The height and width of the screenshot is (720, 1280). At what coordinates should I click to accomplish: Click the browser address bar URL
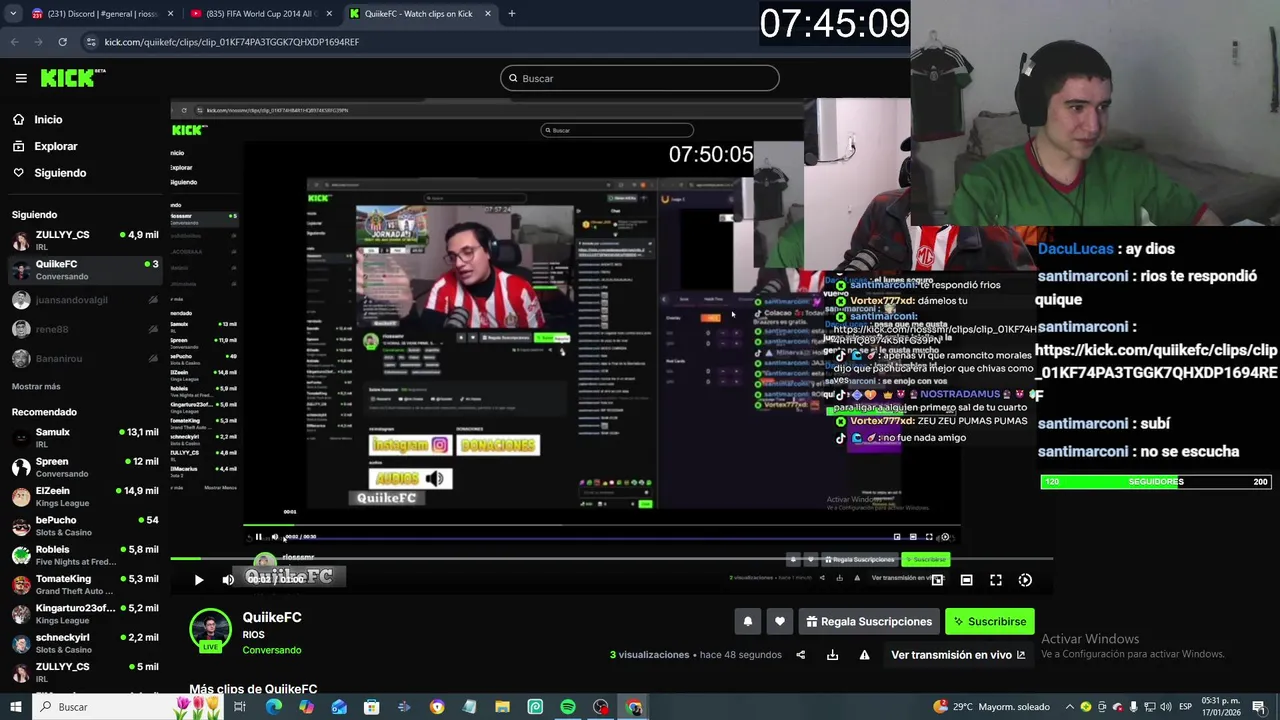[231, 42]
